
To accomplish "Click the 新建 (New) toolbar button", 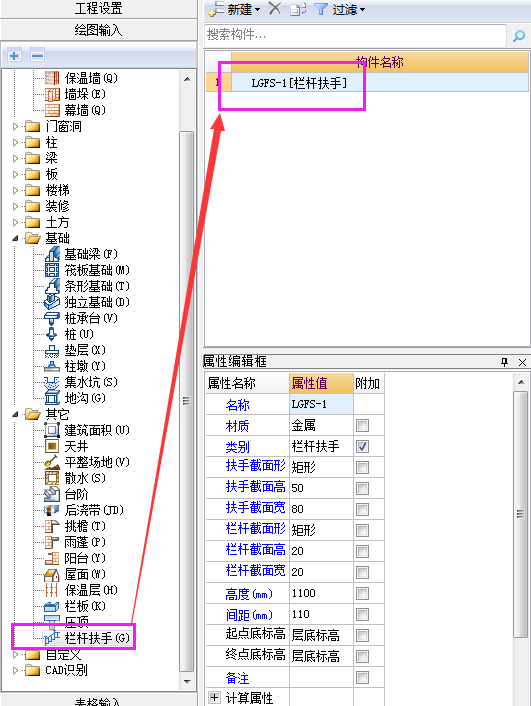I will [x=234, y=9].
